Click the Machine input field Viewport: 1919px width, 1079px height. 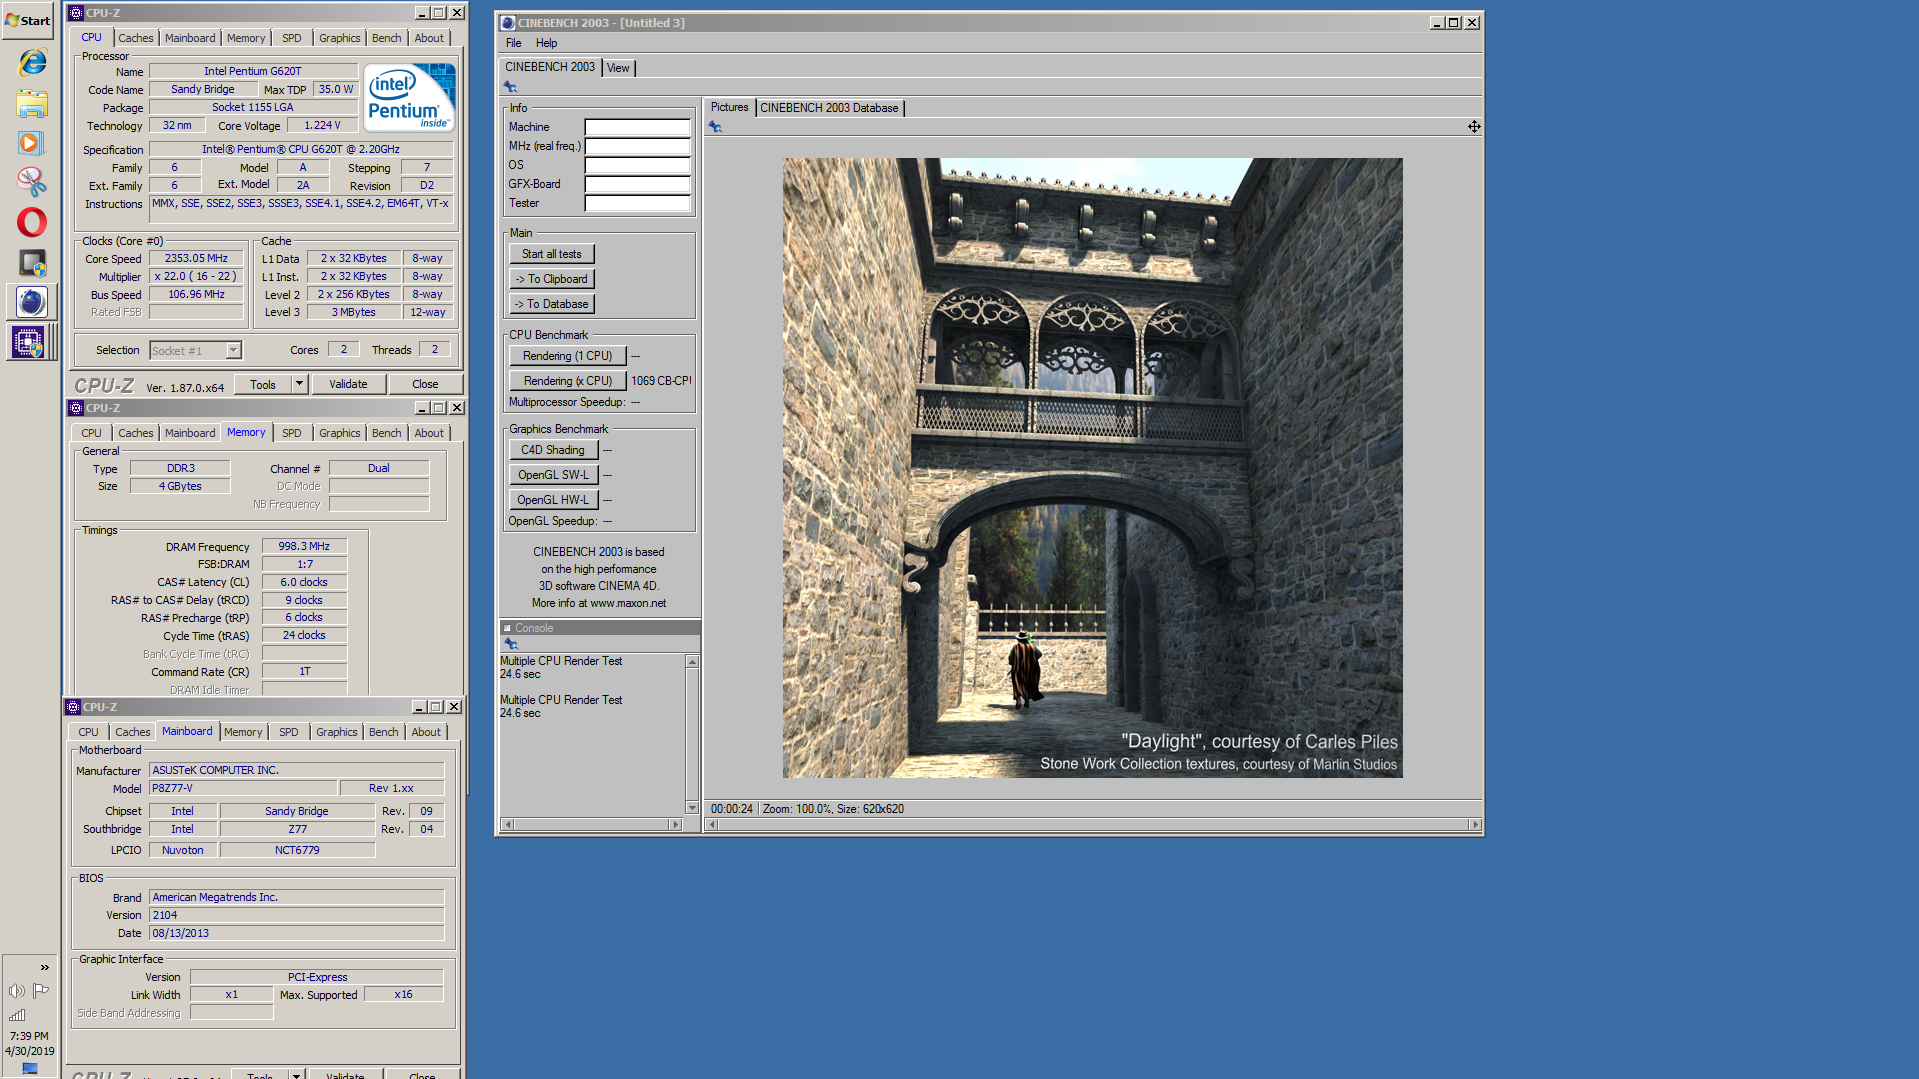(x=637, y=127)
